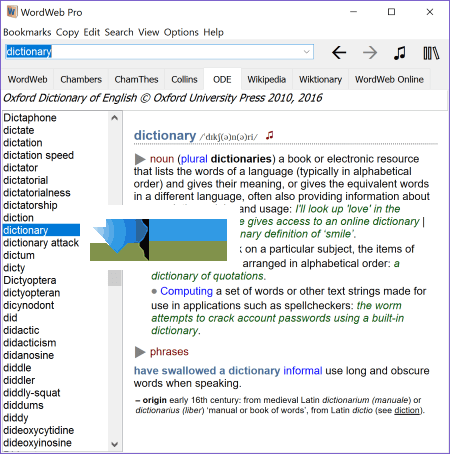Select 'diddle' in the word list
This screenshot has width=450, height=454.
pyautogui.click(x=17, y=368)
